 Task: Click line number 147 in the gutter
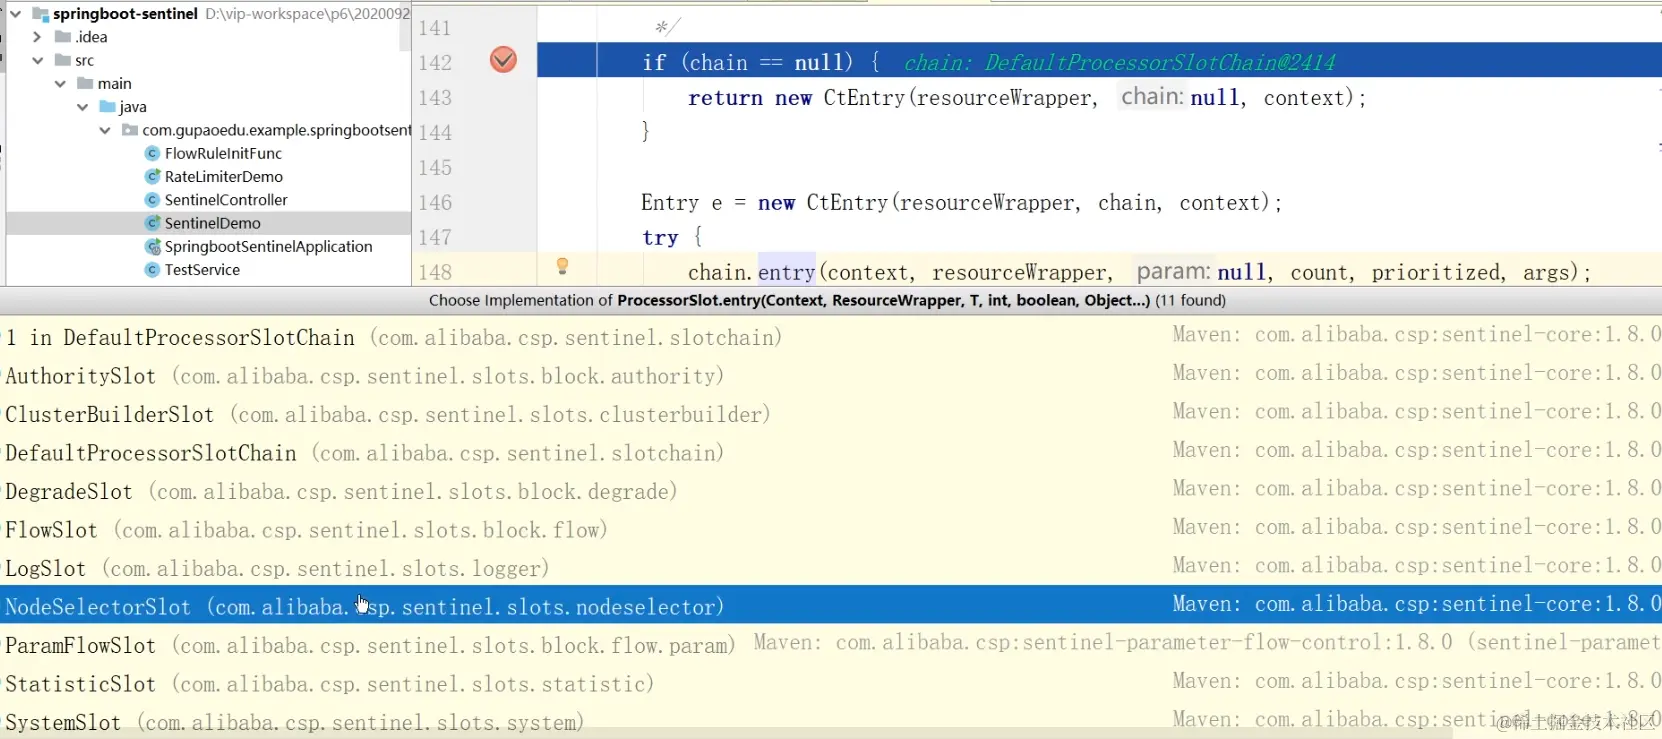[435, 238]
